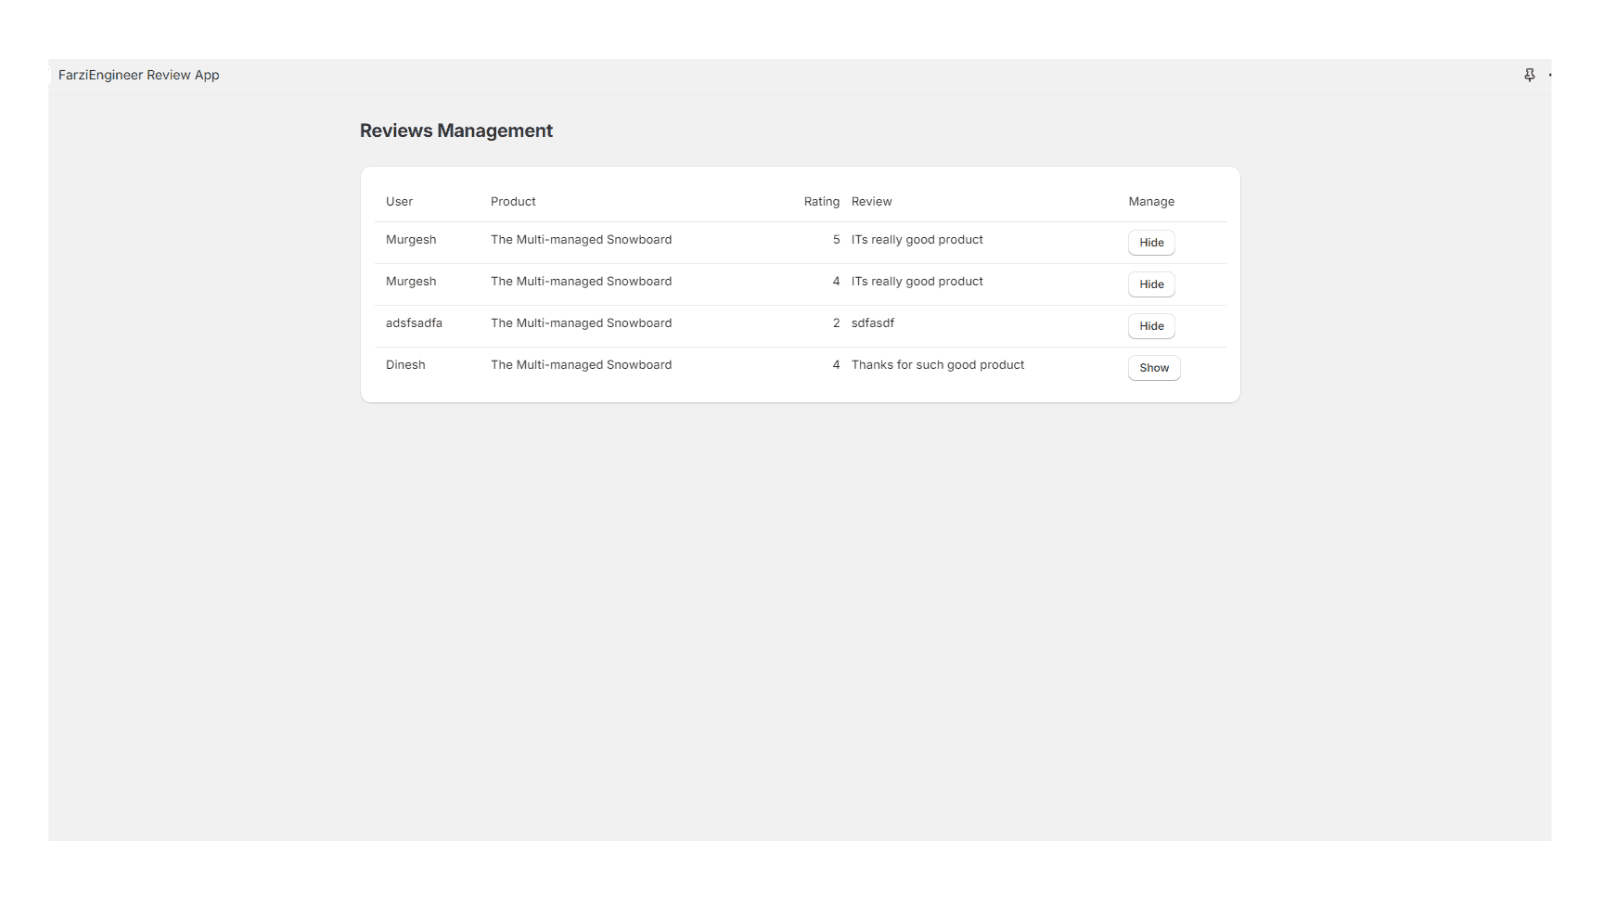This screenshot has height=900, width=1600.
Task: Select the Dinesh user cell
Action: (x=405, y=365)
